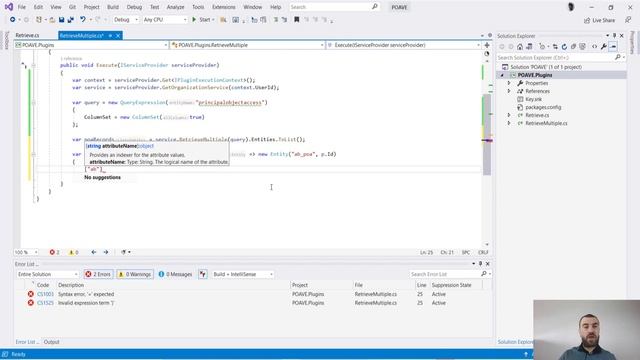Image resolution: width=640 pixels, height=360 pixels.
Task: Click the warnings count indicator below editor
Action: (73, 252)
